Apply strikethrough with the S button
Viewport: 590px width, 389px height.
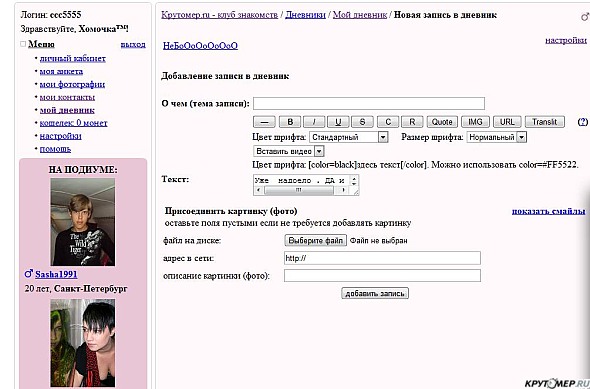(x=362, y=122)
